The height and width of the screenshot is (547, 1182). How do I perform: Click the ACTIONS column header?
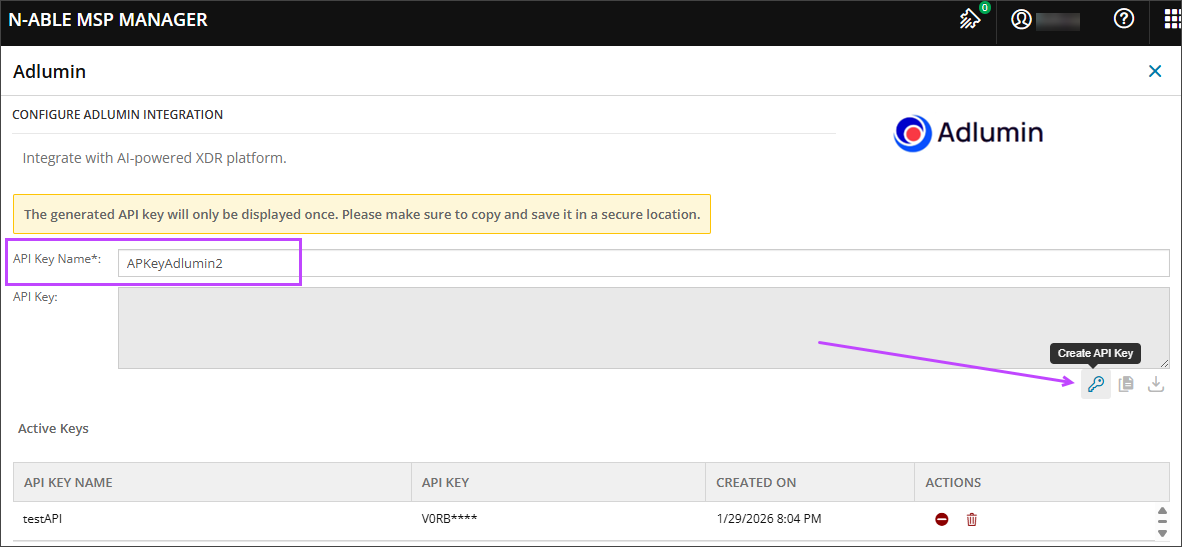(953, 482)
